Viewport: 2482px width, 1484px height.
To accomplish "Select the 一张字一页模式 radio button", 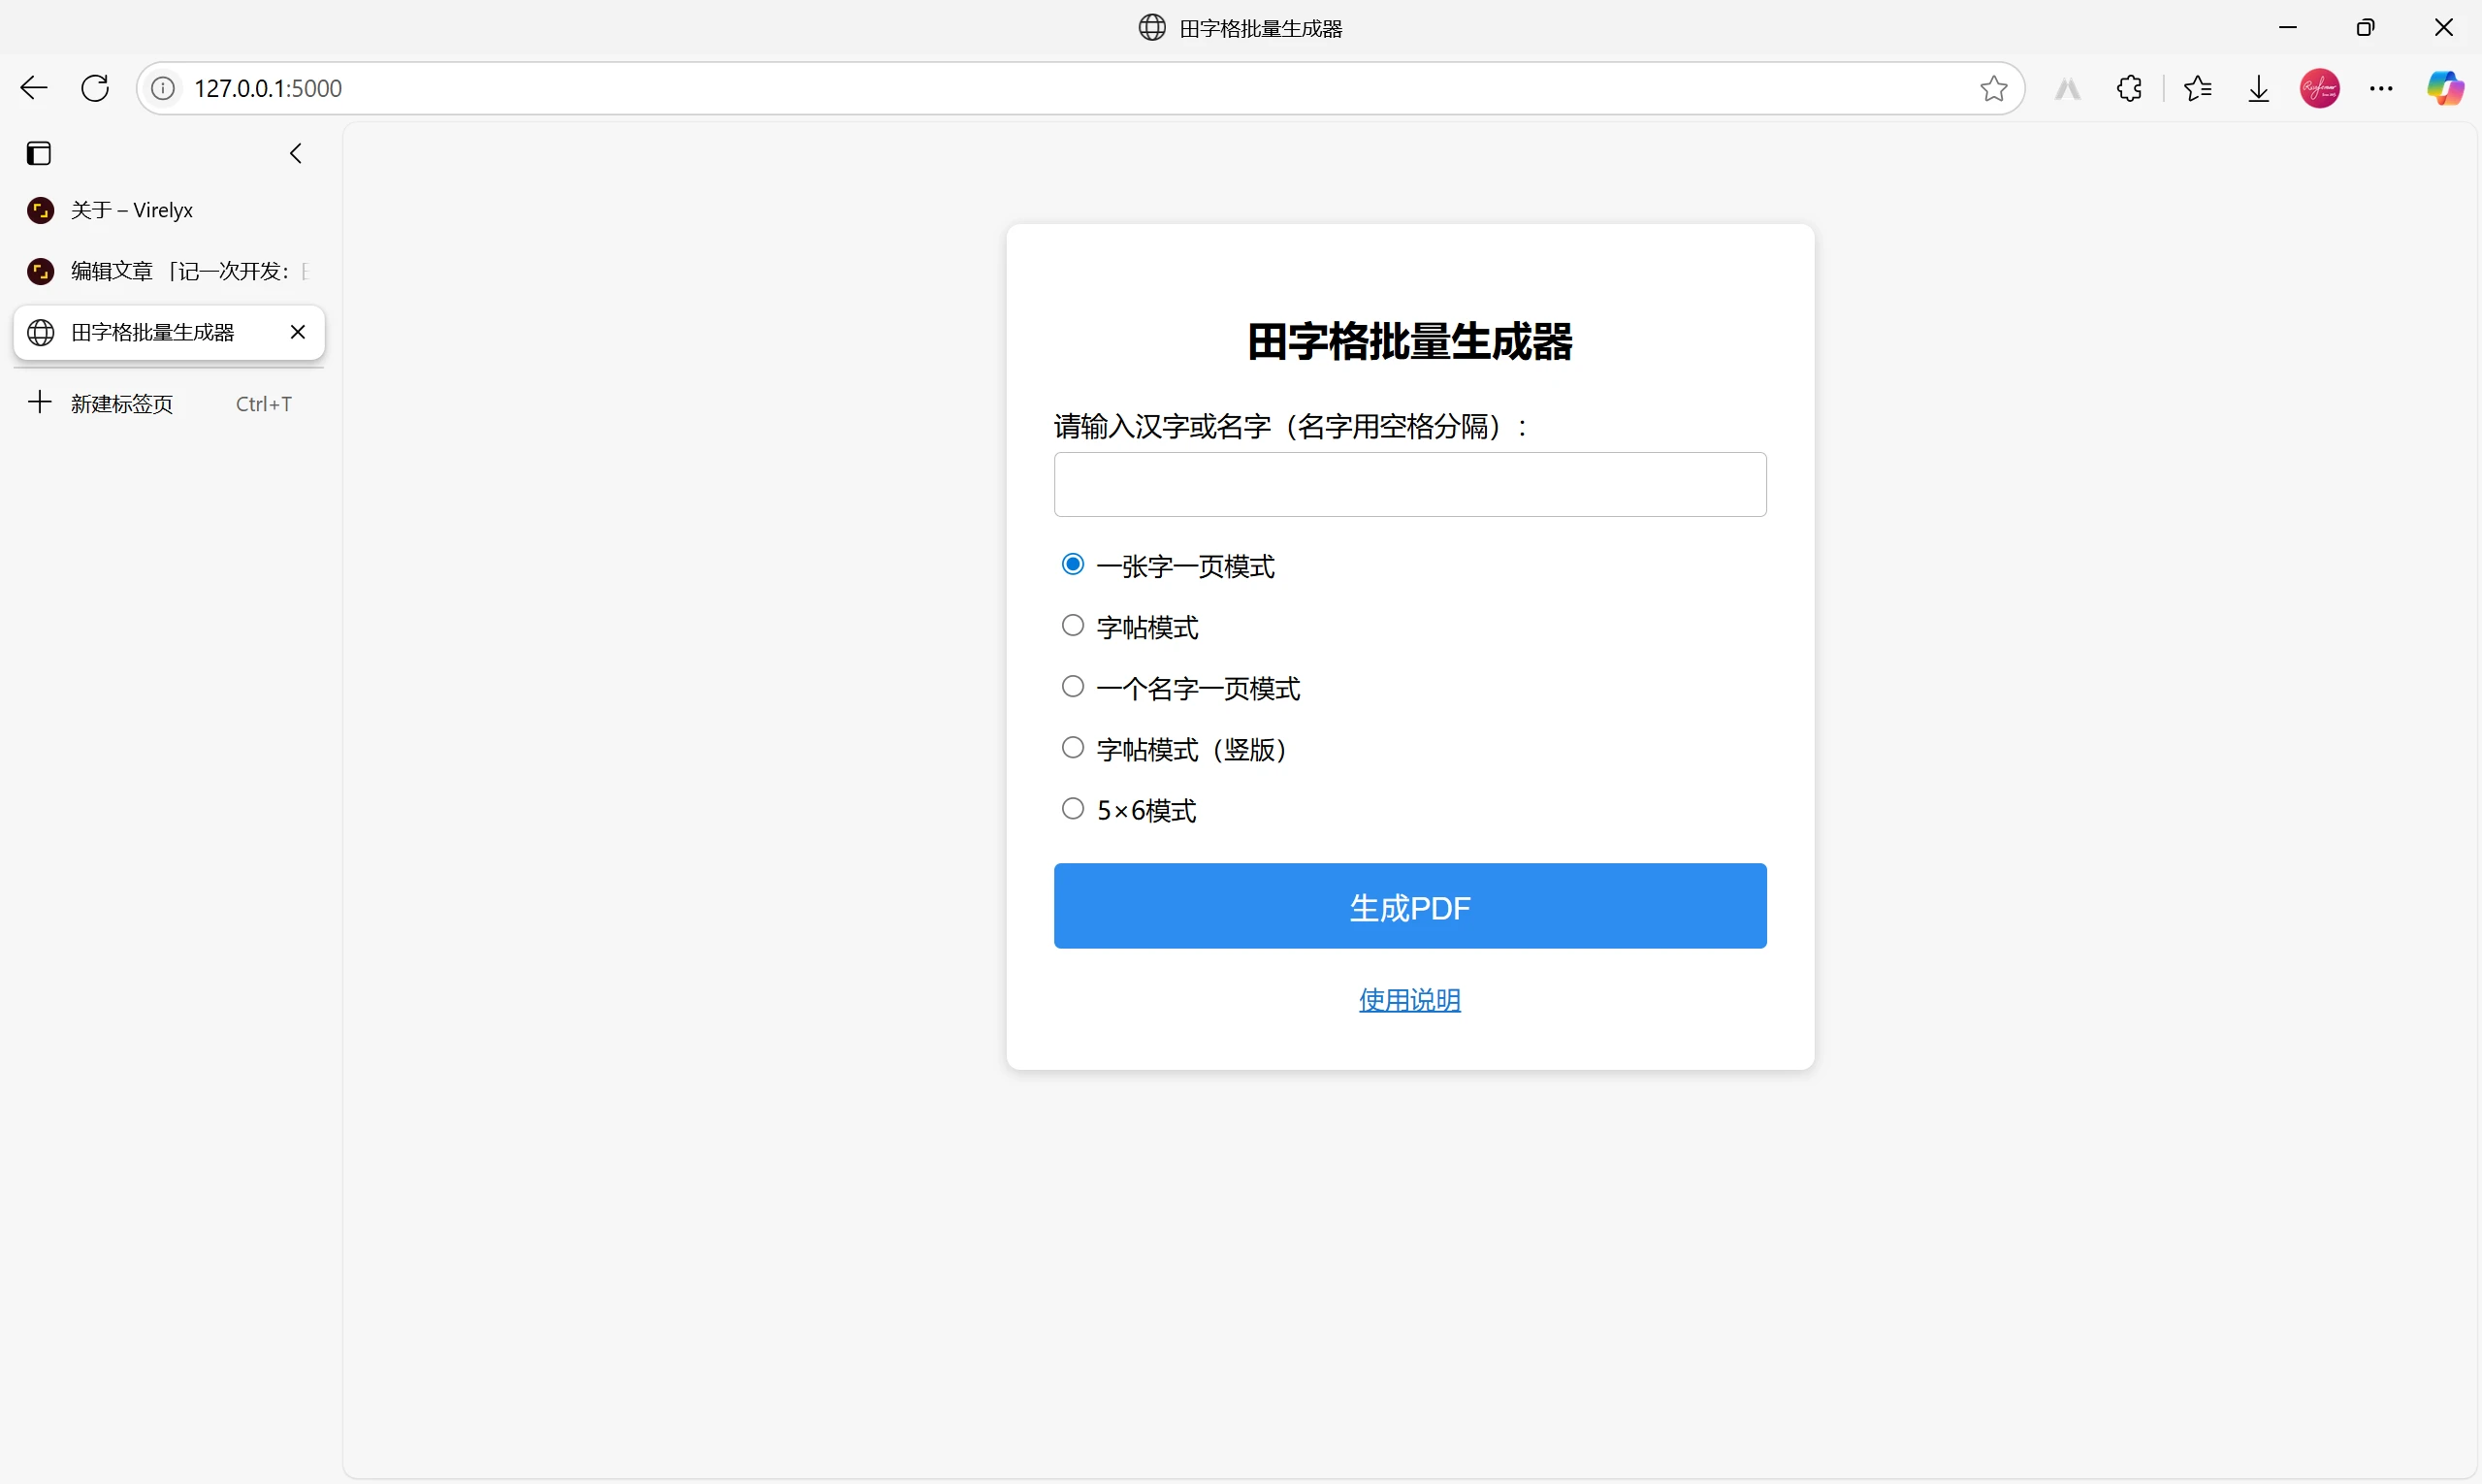I will point(1072,564).
